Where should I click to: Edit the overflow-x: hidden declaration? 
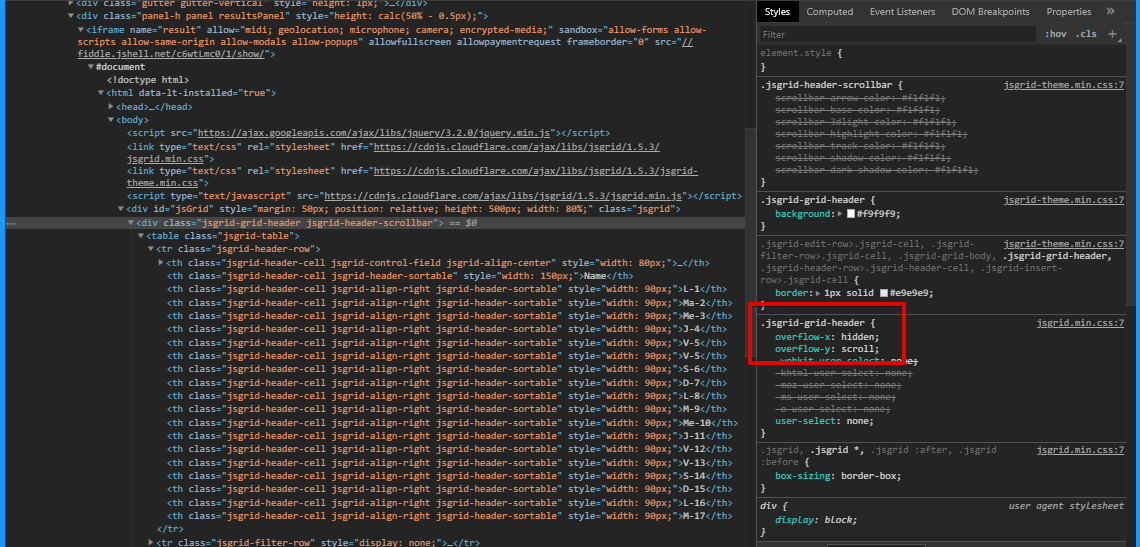click(827, 337)
